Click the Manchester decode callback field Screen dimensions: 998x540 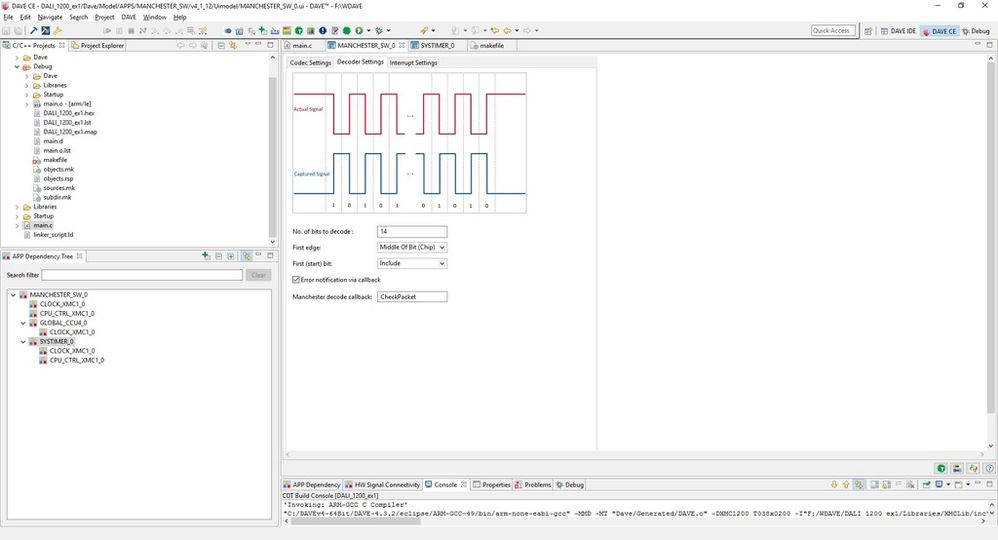412,297
